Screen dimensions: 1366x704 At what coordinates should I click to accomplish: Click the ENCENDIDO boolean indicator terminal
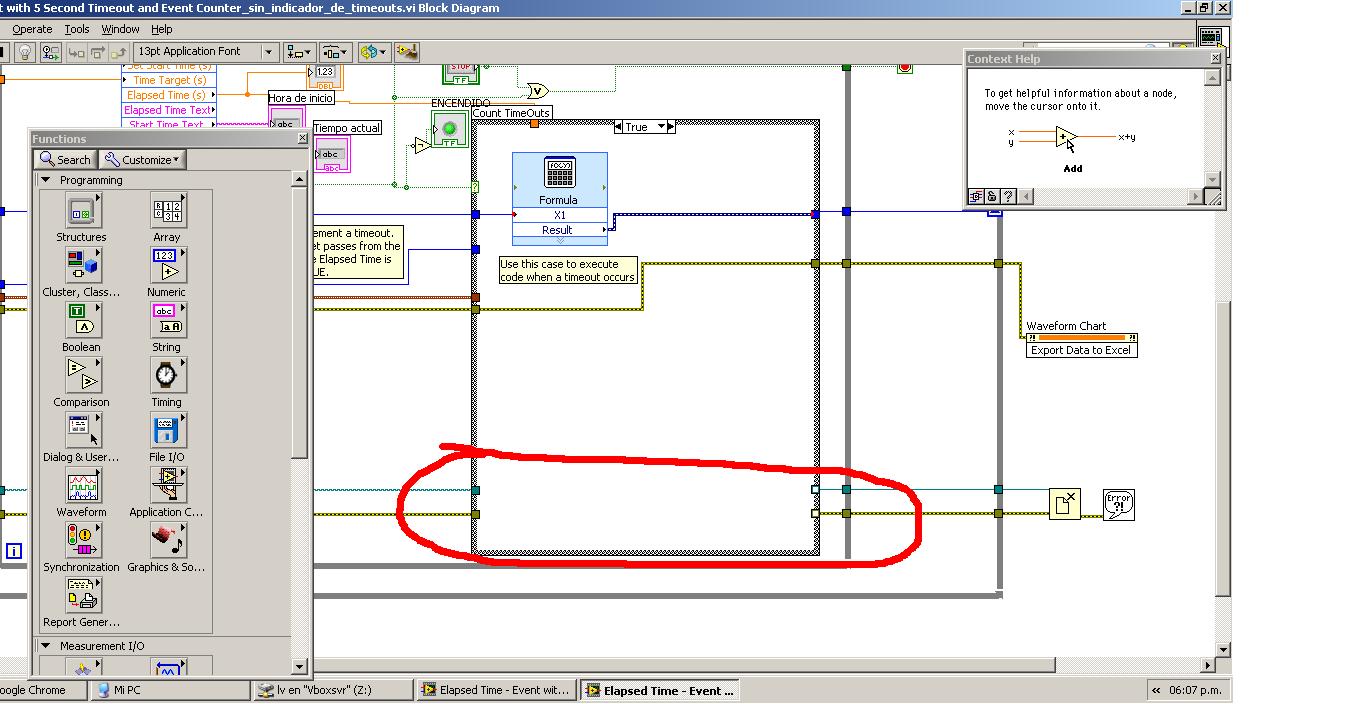[x=449, y=129]
